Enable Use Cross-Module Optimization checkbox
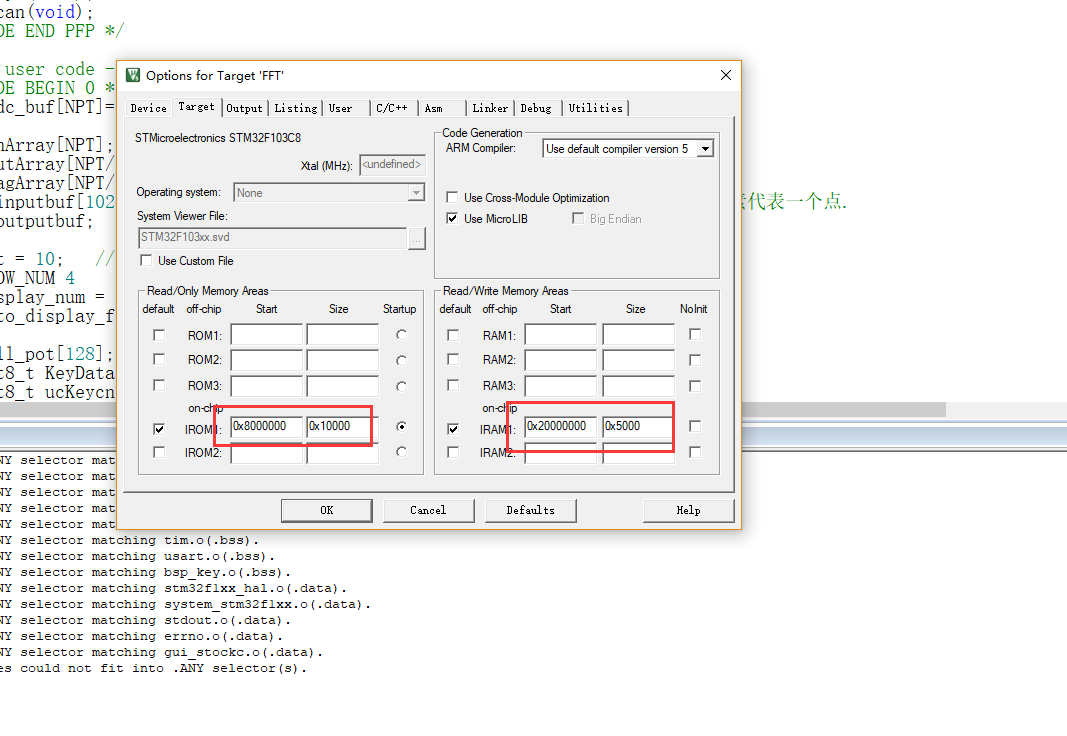Viewport: 1067px width, 736px height. [453, 198]
